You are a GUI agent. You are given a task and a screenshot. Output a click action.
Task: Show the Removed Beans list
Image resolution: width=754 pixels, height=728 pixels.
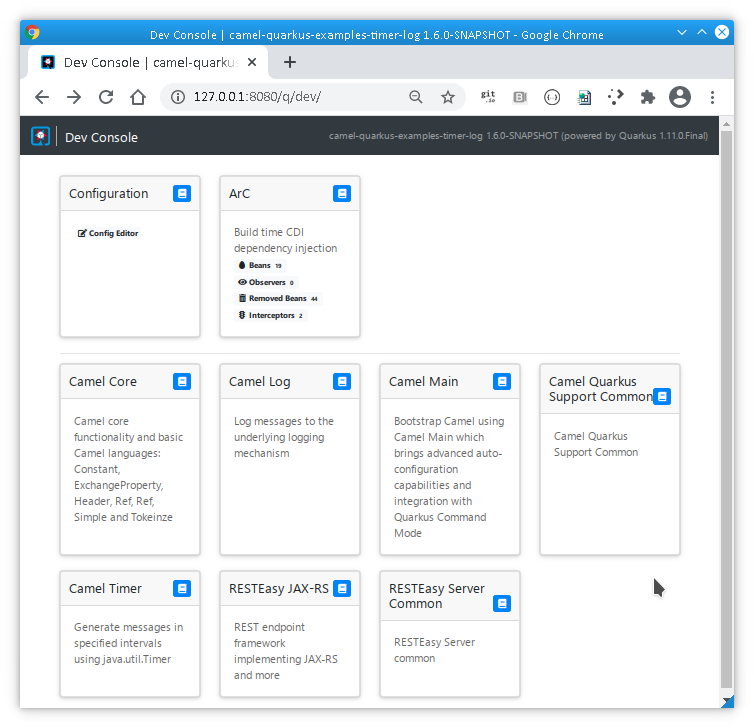[x=277, y=299]
